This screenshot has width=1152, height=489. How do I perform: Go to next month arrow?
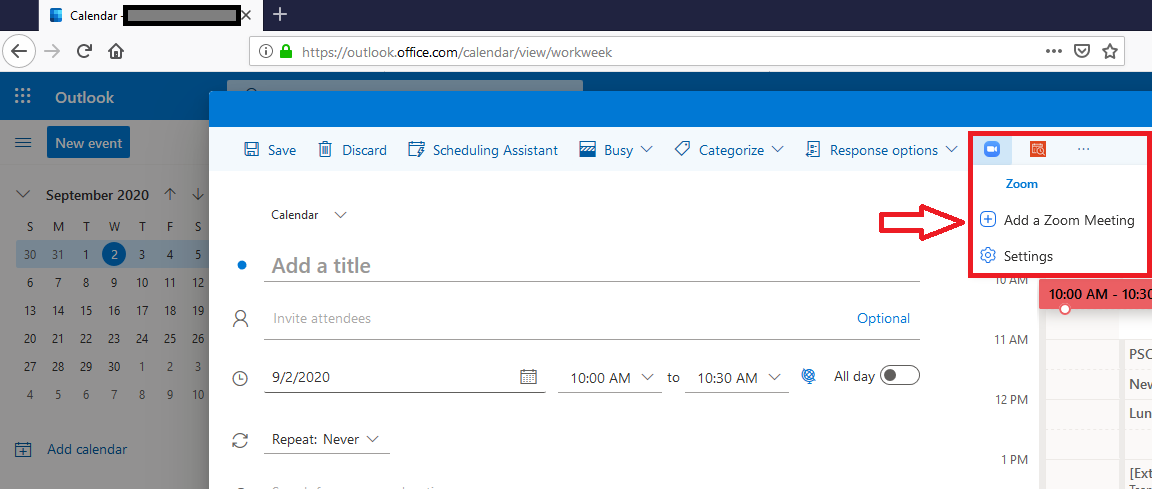click(x=198, y=195)
